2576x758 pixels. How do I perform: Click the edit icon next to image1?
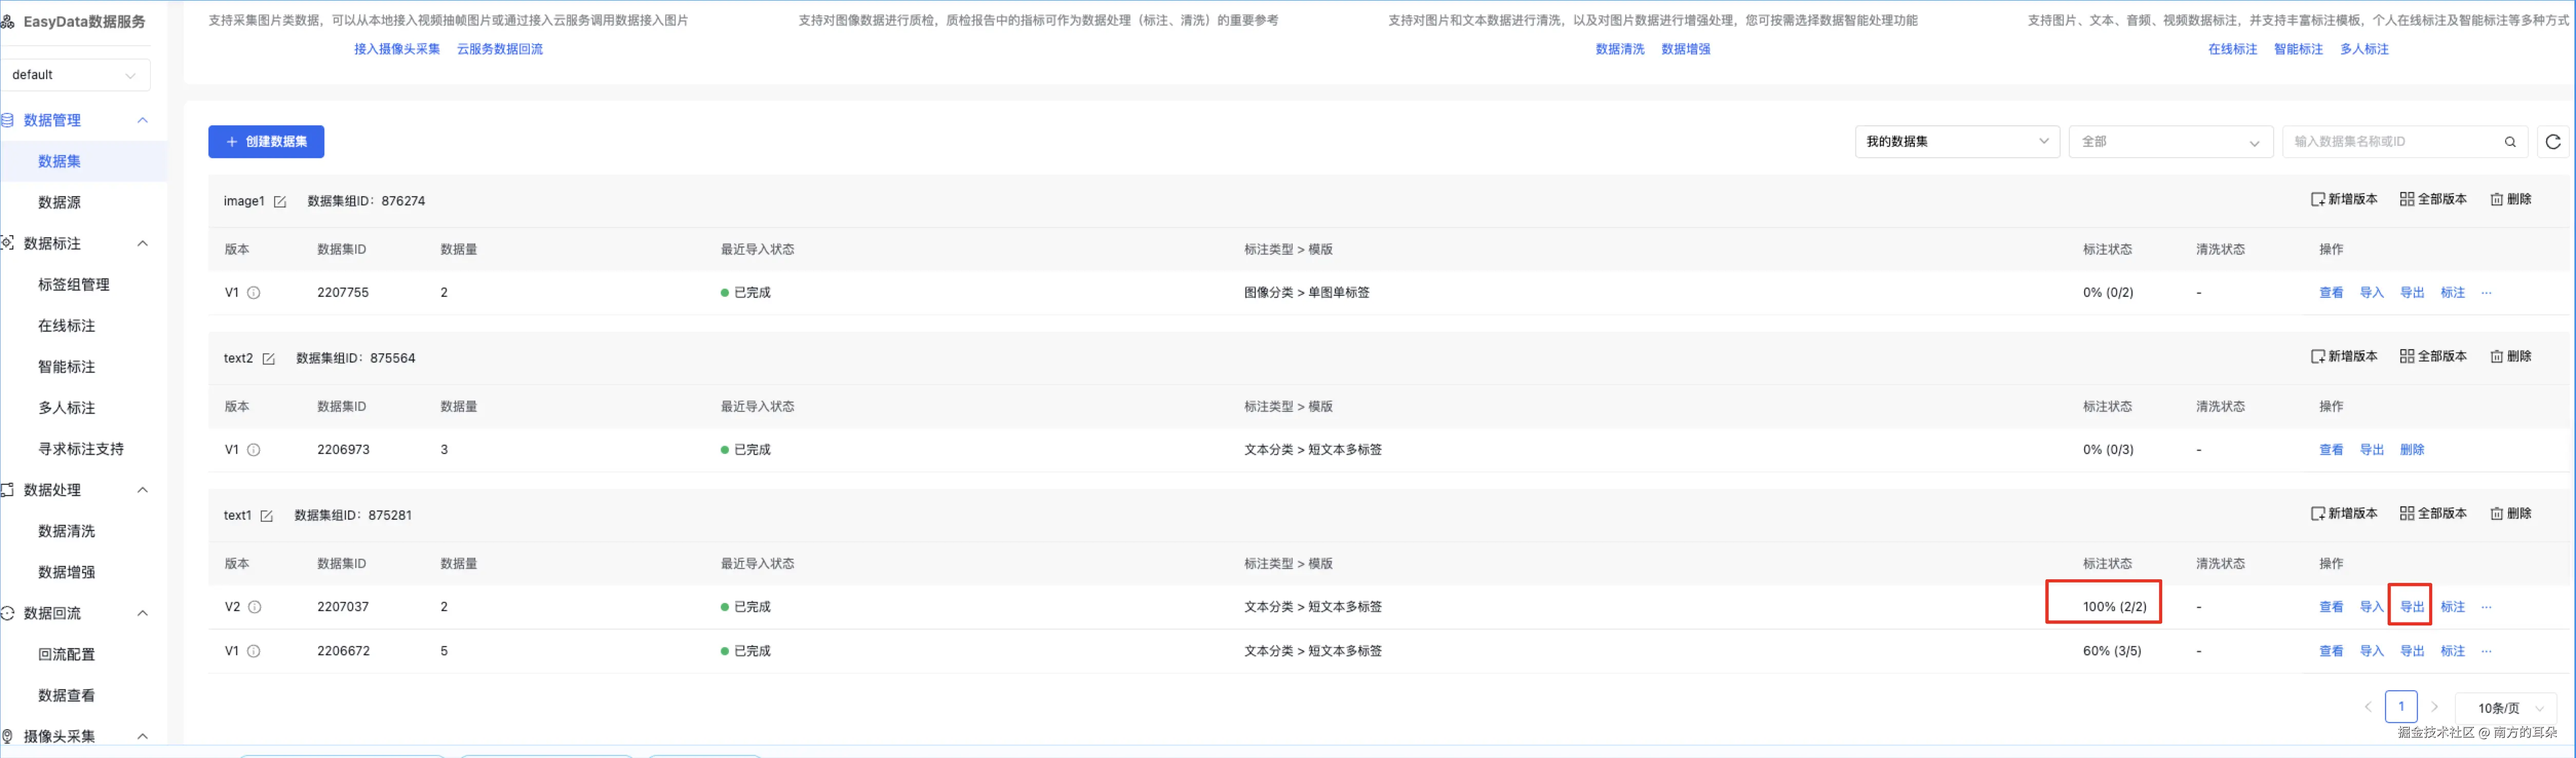280,202
